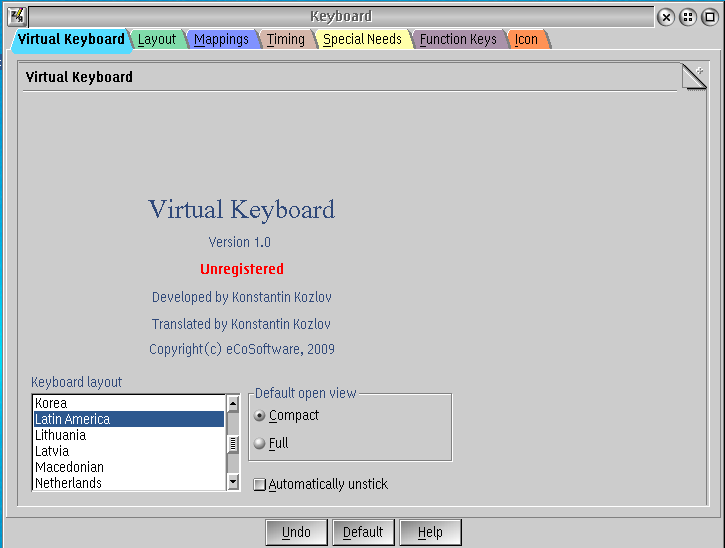Open the Special Needs tab

[362, 39]
